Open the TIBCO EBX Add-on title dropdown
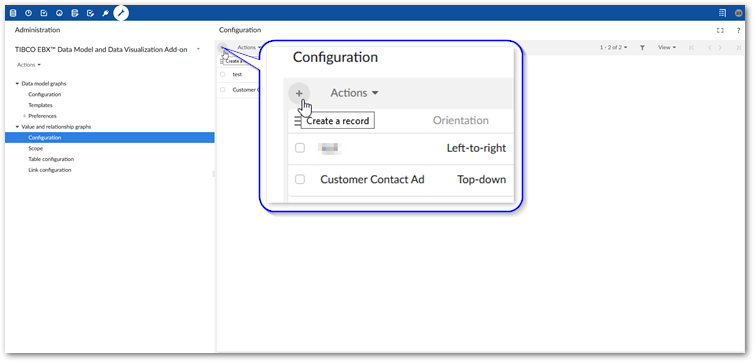 tap(198, 49)
